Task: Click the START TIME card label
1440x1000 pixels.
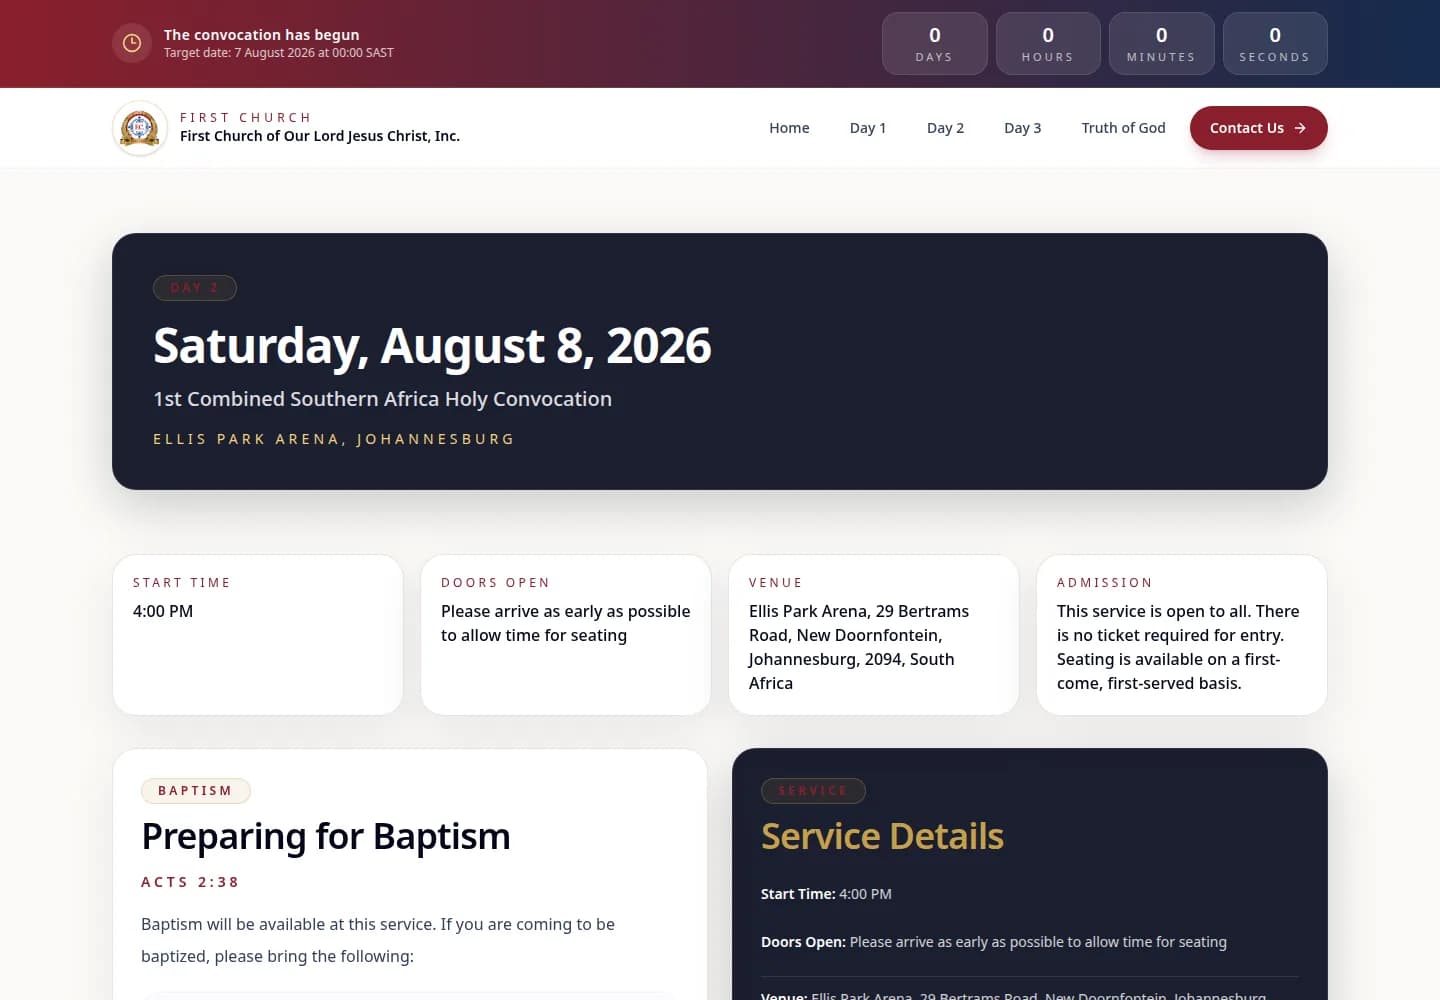Action: coord(182,583)
